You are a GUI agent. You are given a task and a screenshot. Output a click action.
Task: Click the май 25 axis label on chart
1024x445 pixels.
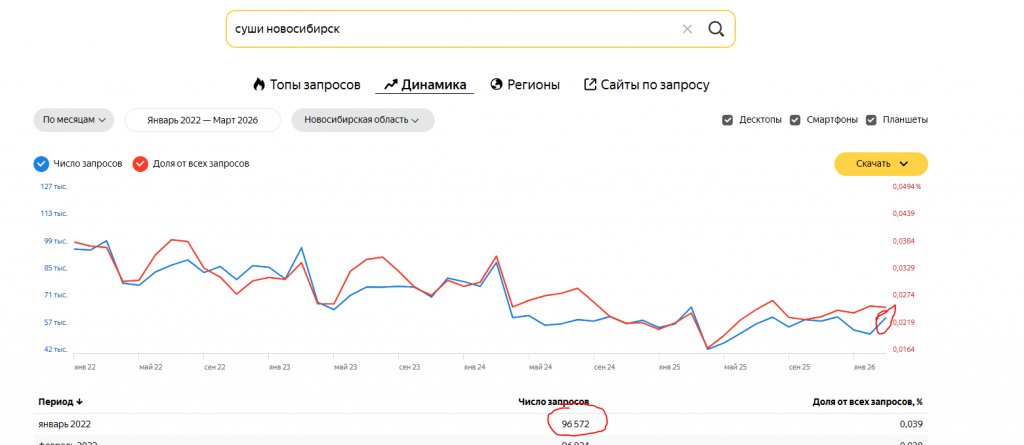coord(735,367)
